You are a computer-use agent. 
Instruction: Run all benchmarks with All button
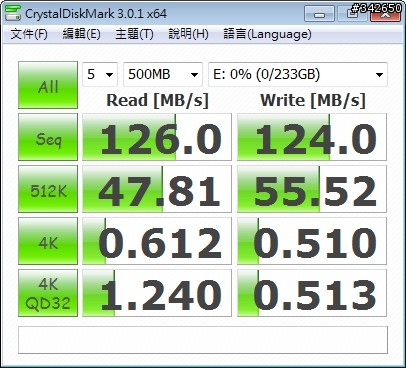(x=48, y=85)
